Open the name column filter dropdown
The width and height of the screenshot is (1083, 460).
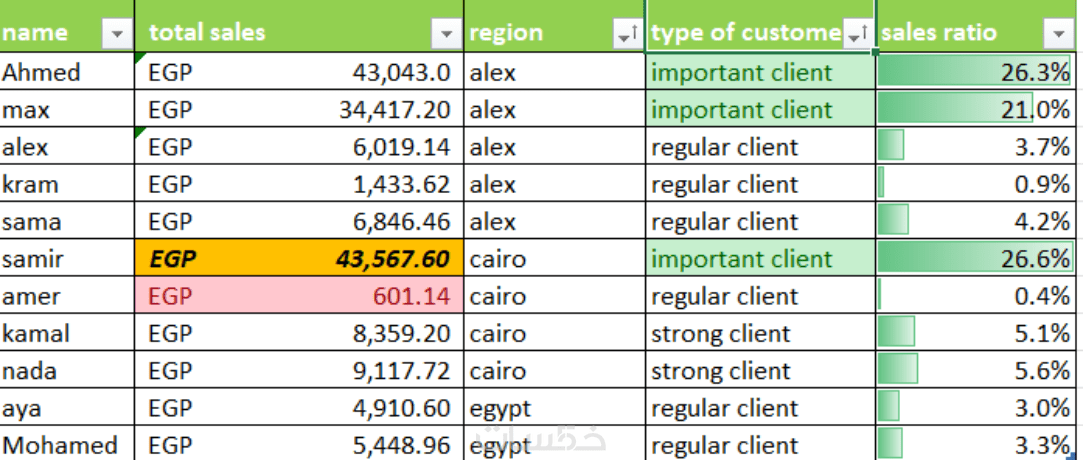[x=117, y=34]
